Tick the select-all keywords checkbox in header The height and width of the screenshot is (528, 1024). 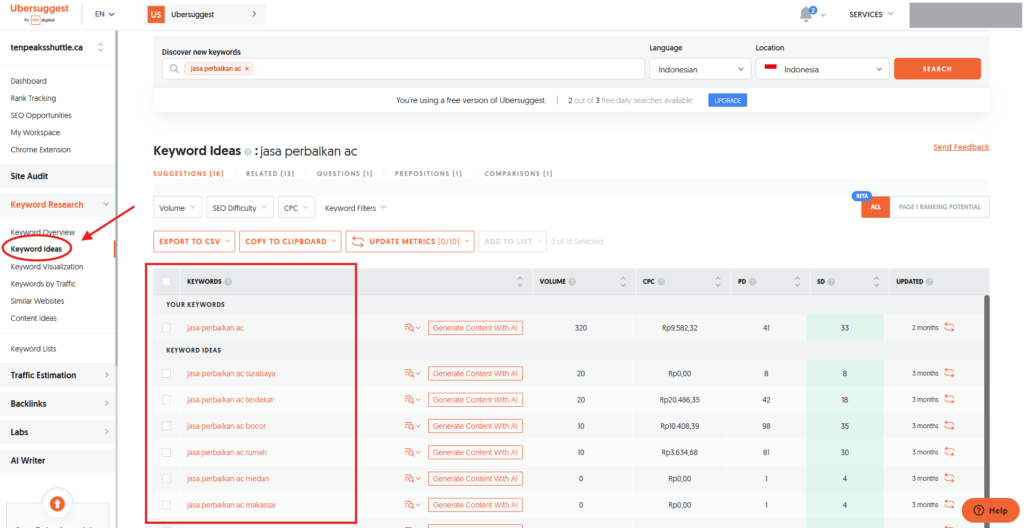[x=167, y=282]
